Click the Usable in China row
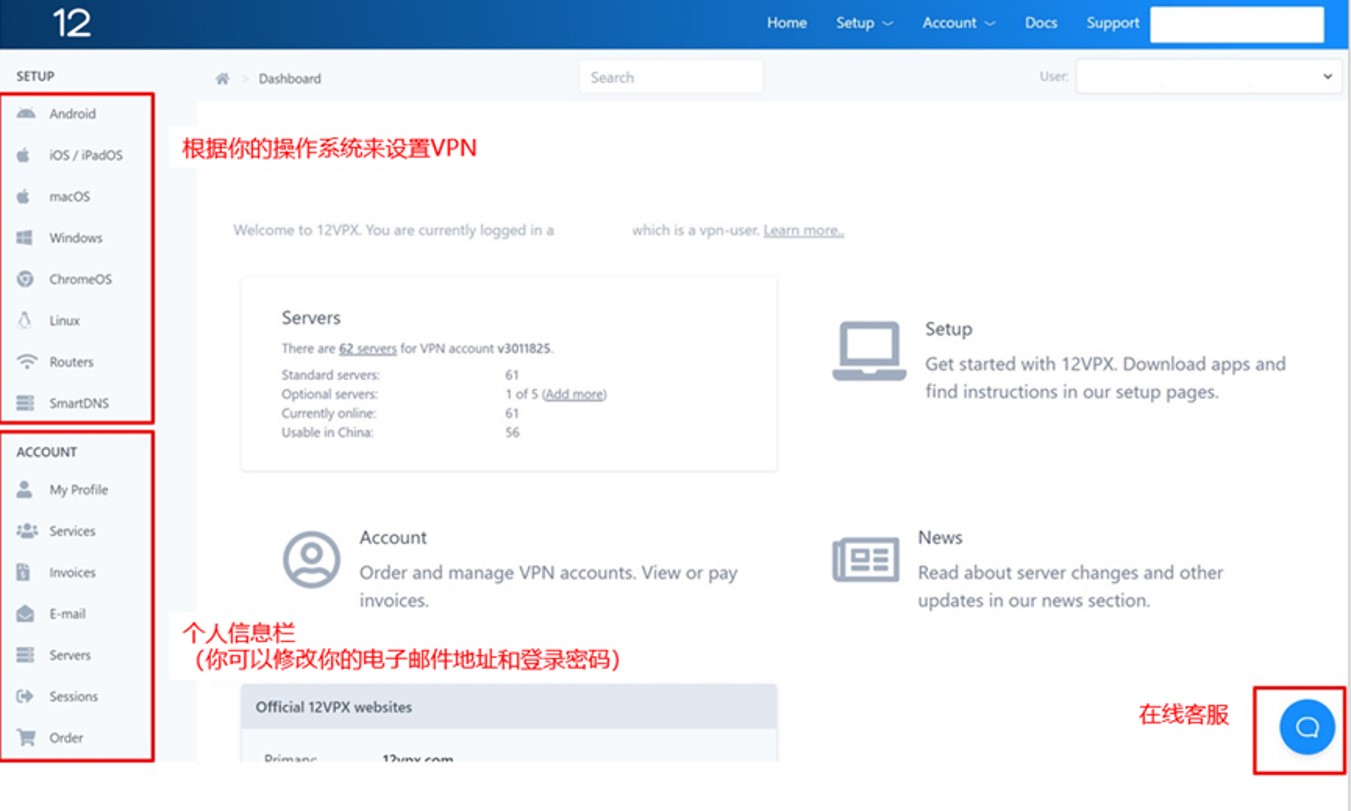Viewport: 1351px width, 811px height. [401, 433]
